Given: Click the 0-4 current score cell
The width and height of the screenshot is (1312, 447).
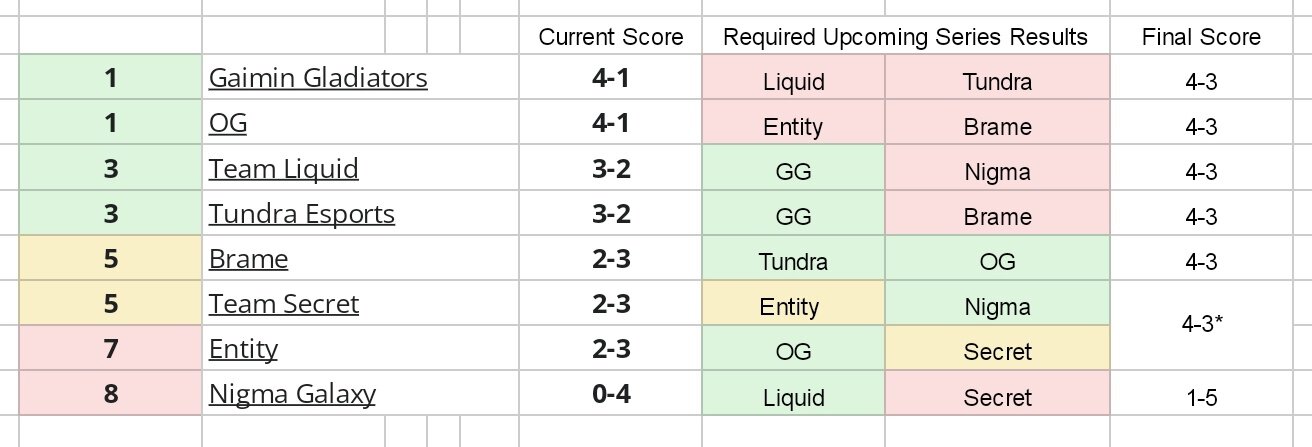Looking at the screenshot, I should (610, 395).
